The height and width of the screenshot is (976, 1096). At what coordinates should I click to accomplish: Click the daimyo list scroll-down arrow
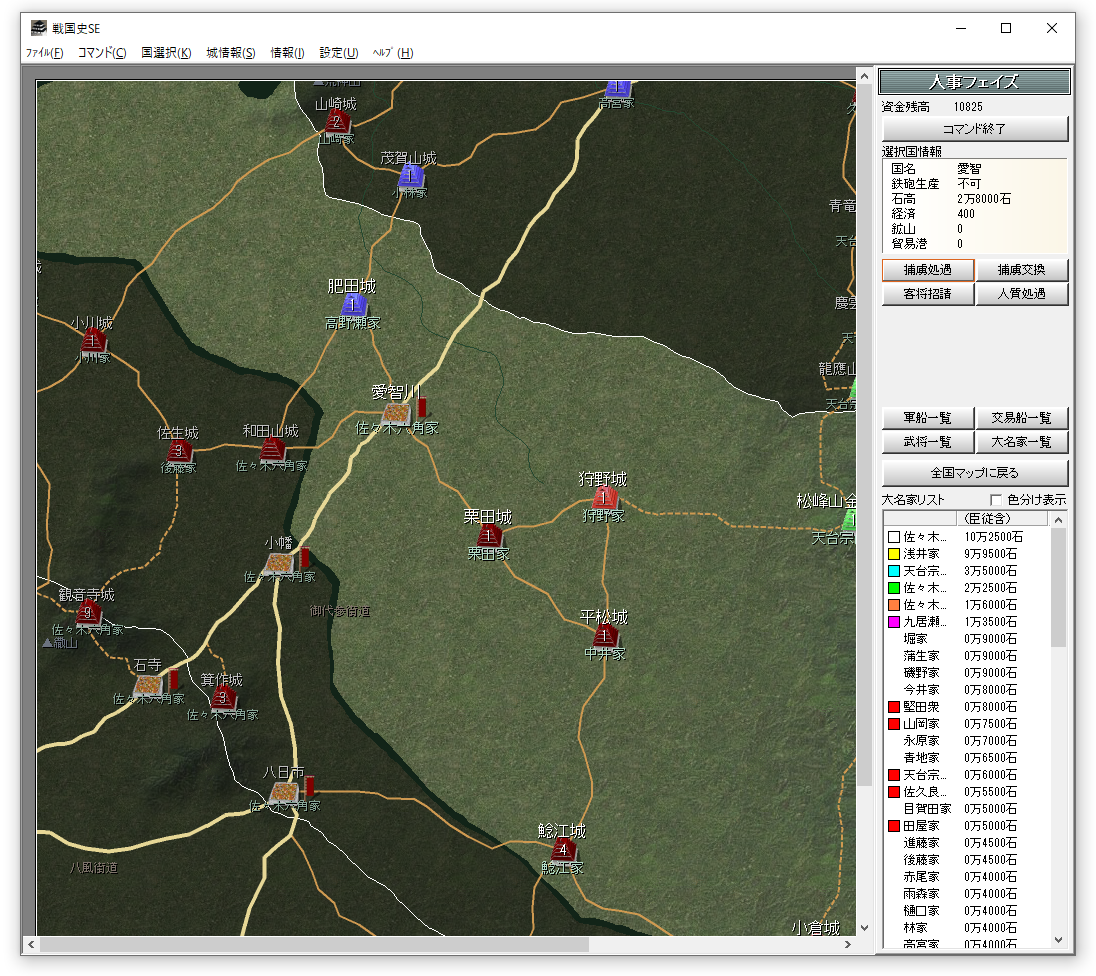click(1059, 939)
